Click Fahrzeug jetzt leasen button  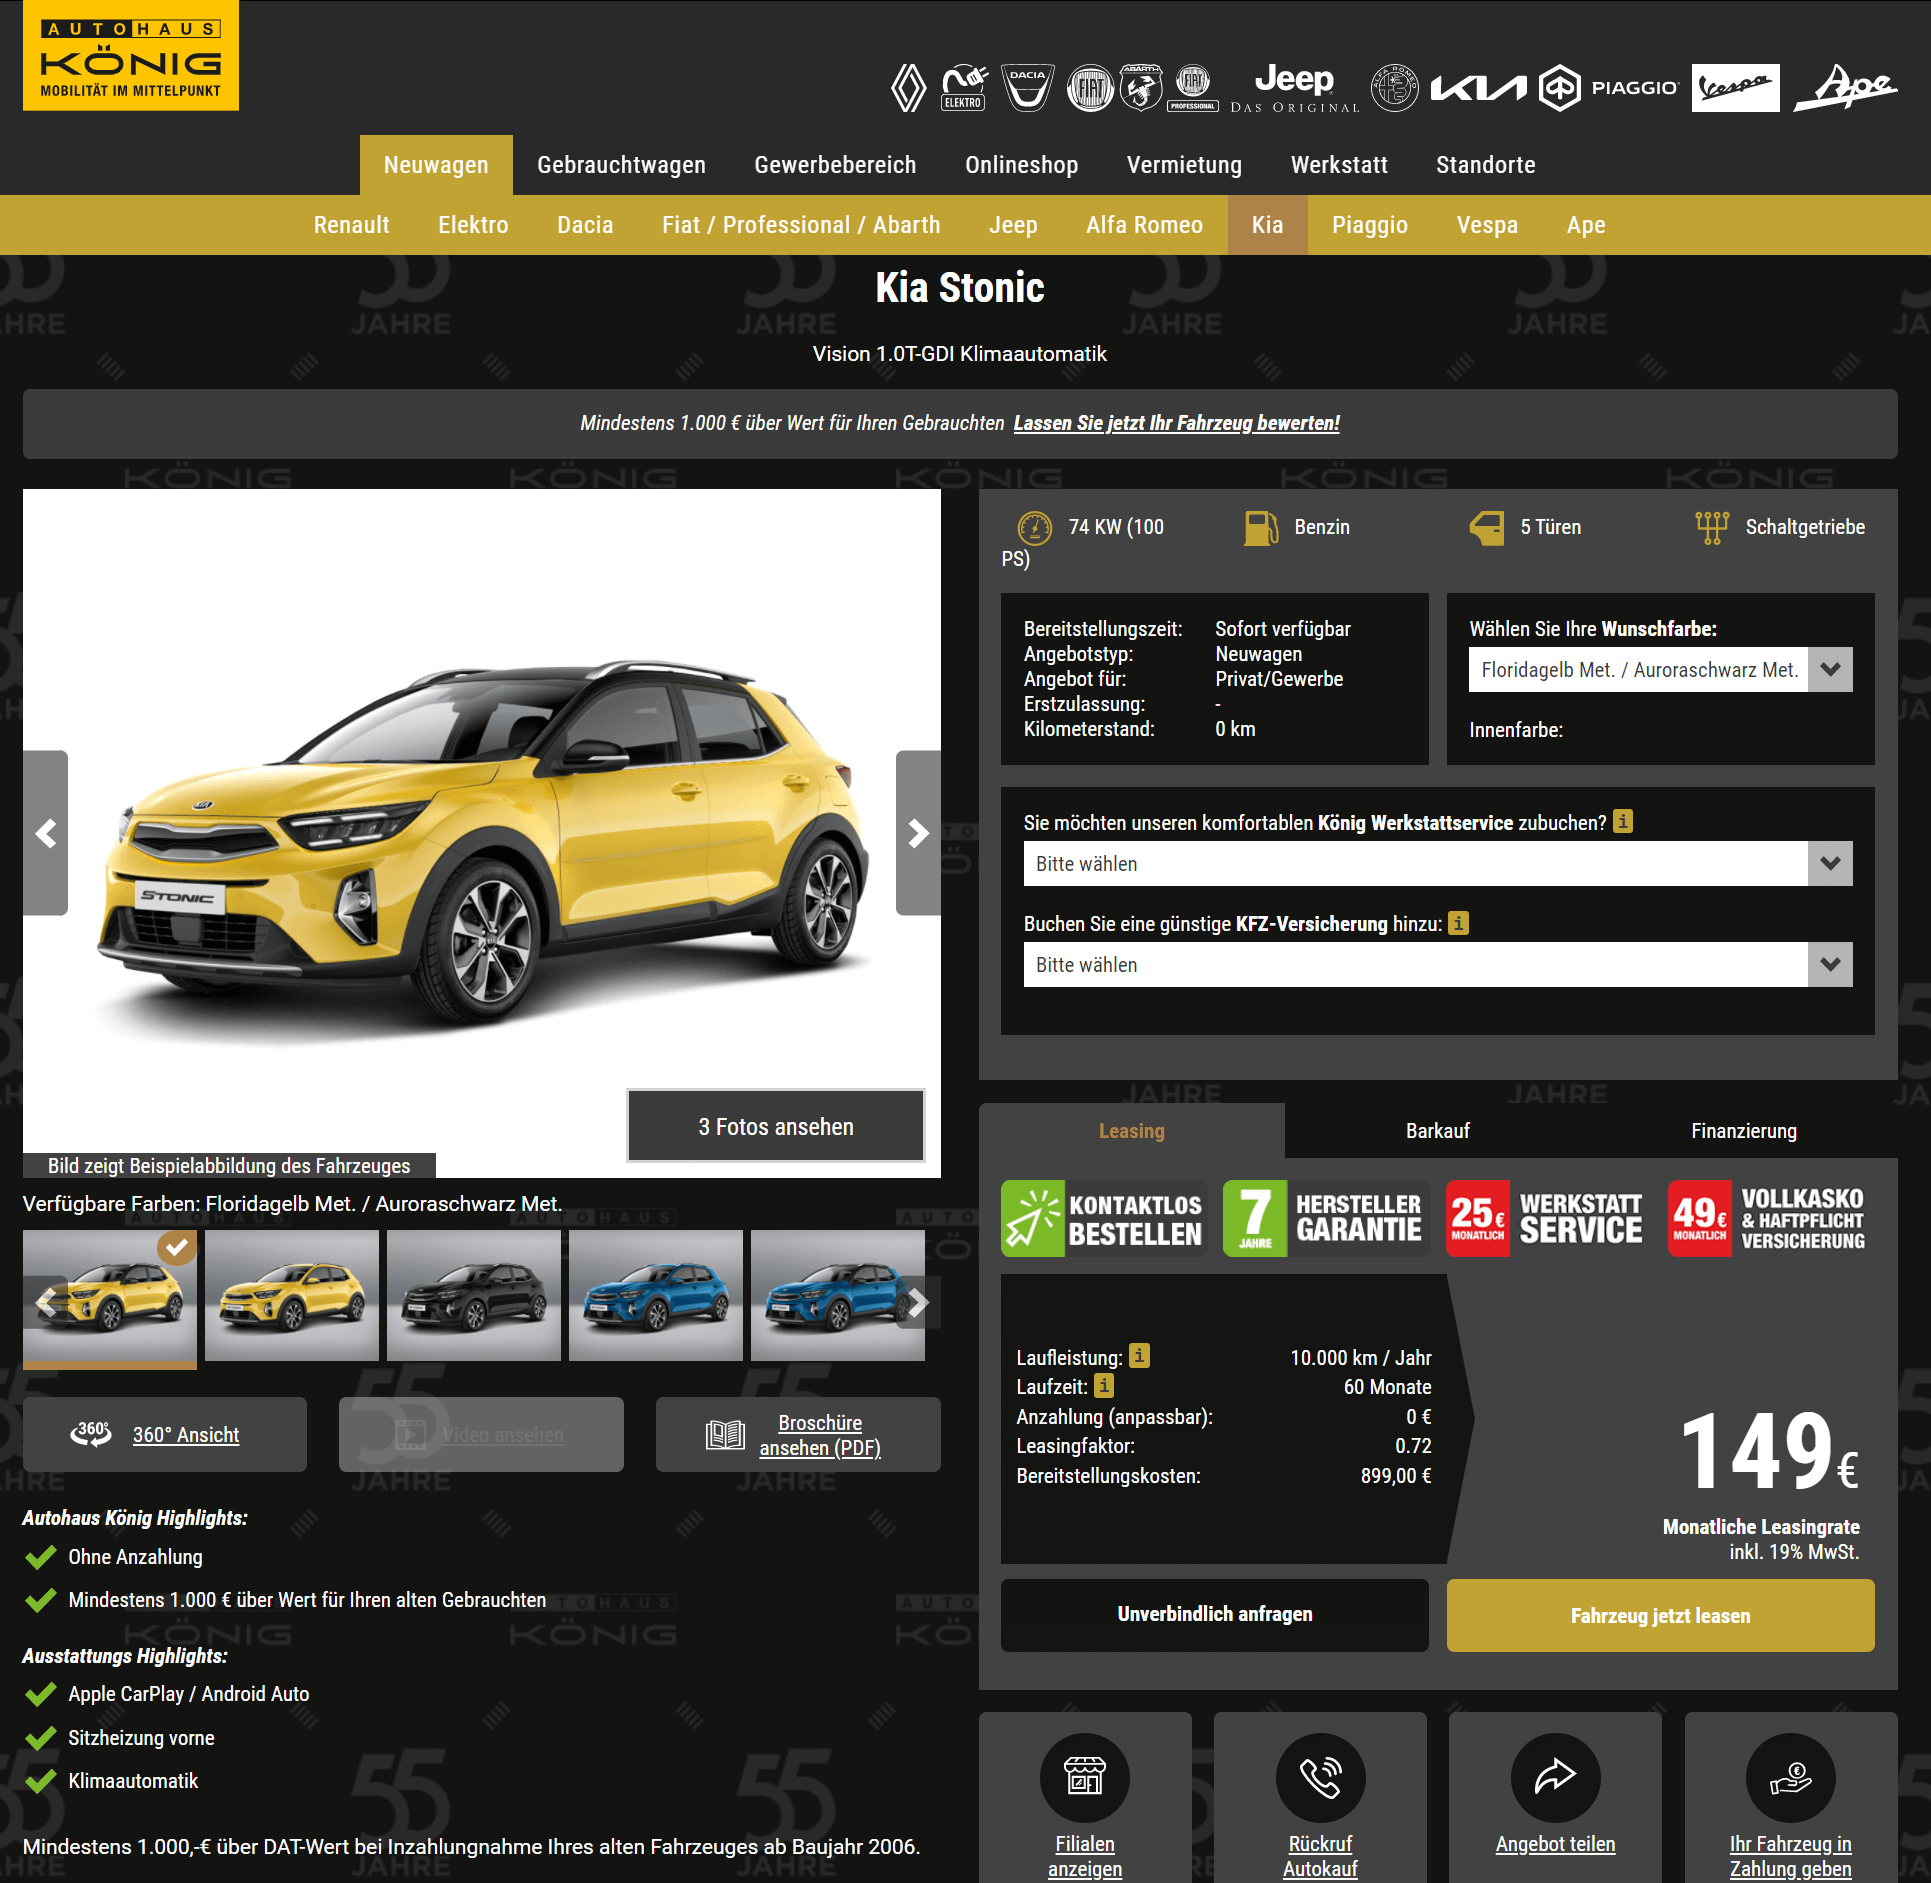point(1660,1615)
